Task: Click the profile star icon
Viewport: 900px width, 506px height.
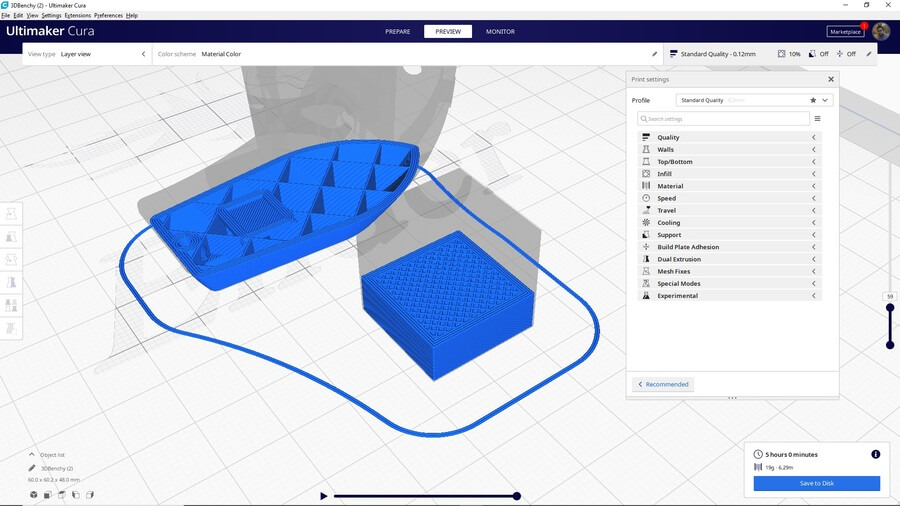Action: point(813,100)
